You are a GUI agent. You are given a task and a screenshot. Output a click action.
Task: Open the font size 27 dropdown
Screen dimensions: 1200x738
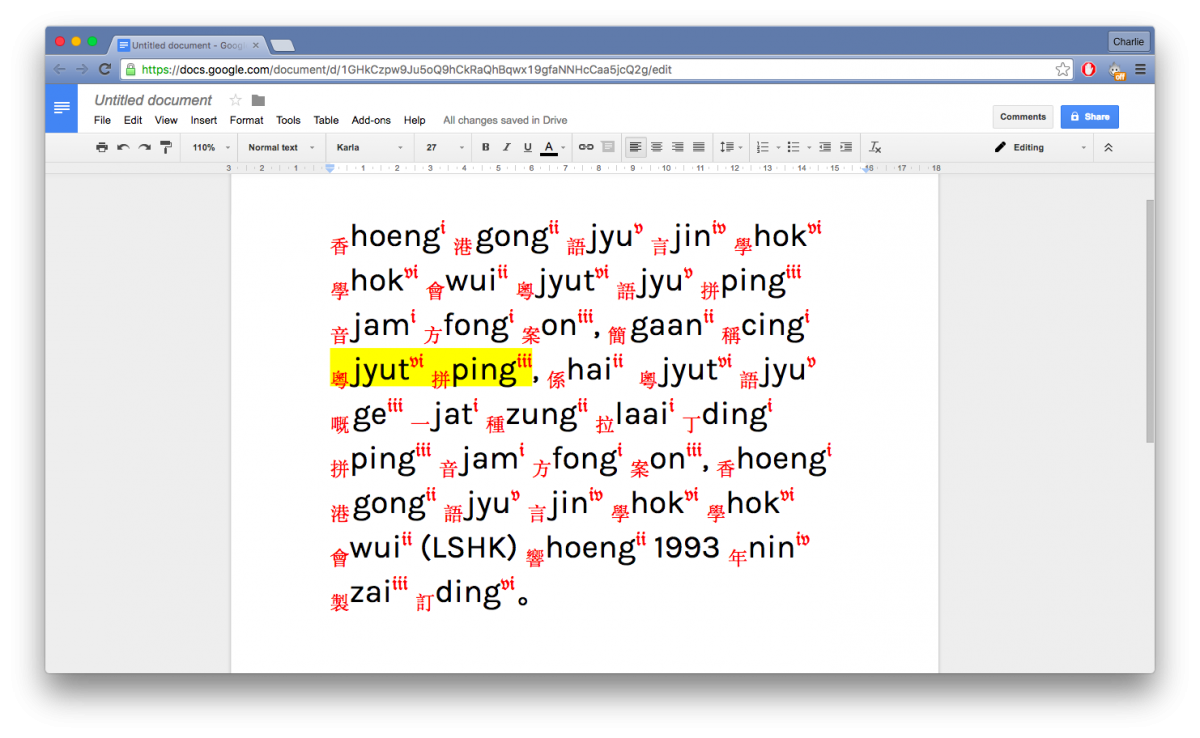tap(445, 147)
